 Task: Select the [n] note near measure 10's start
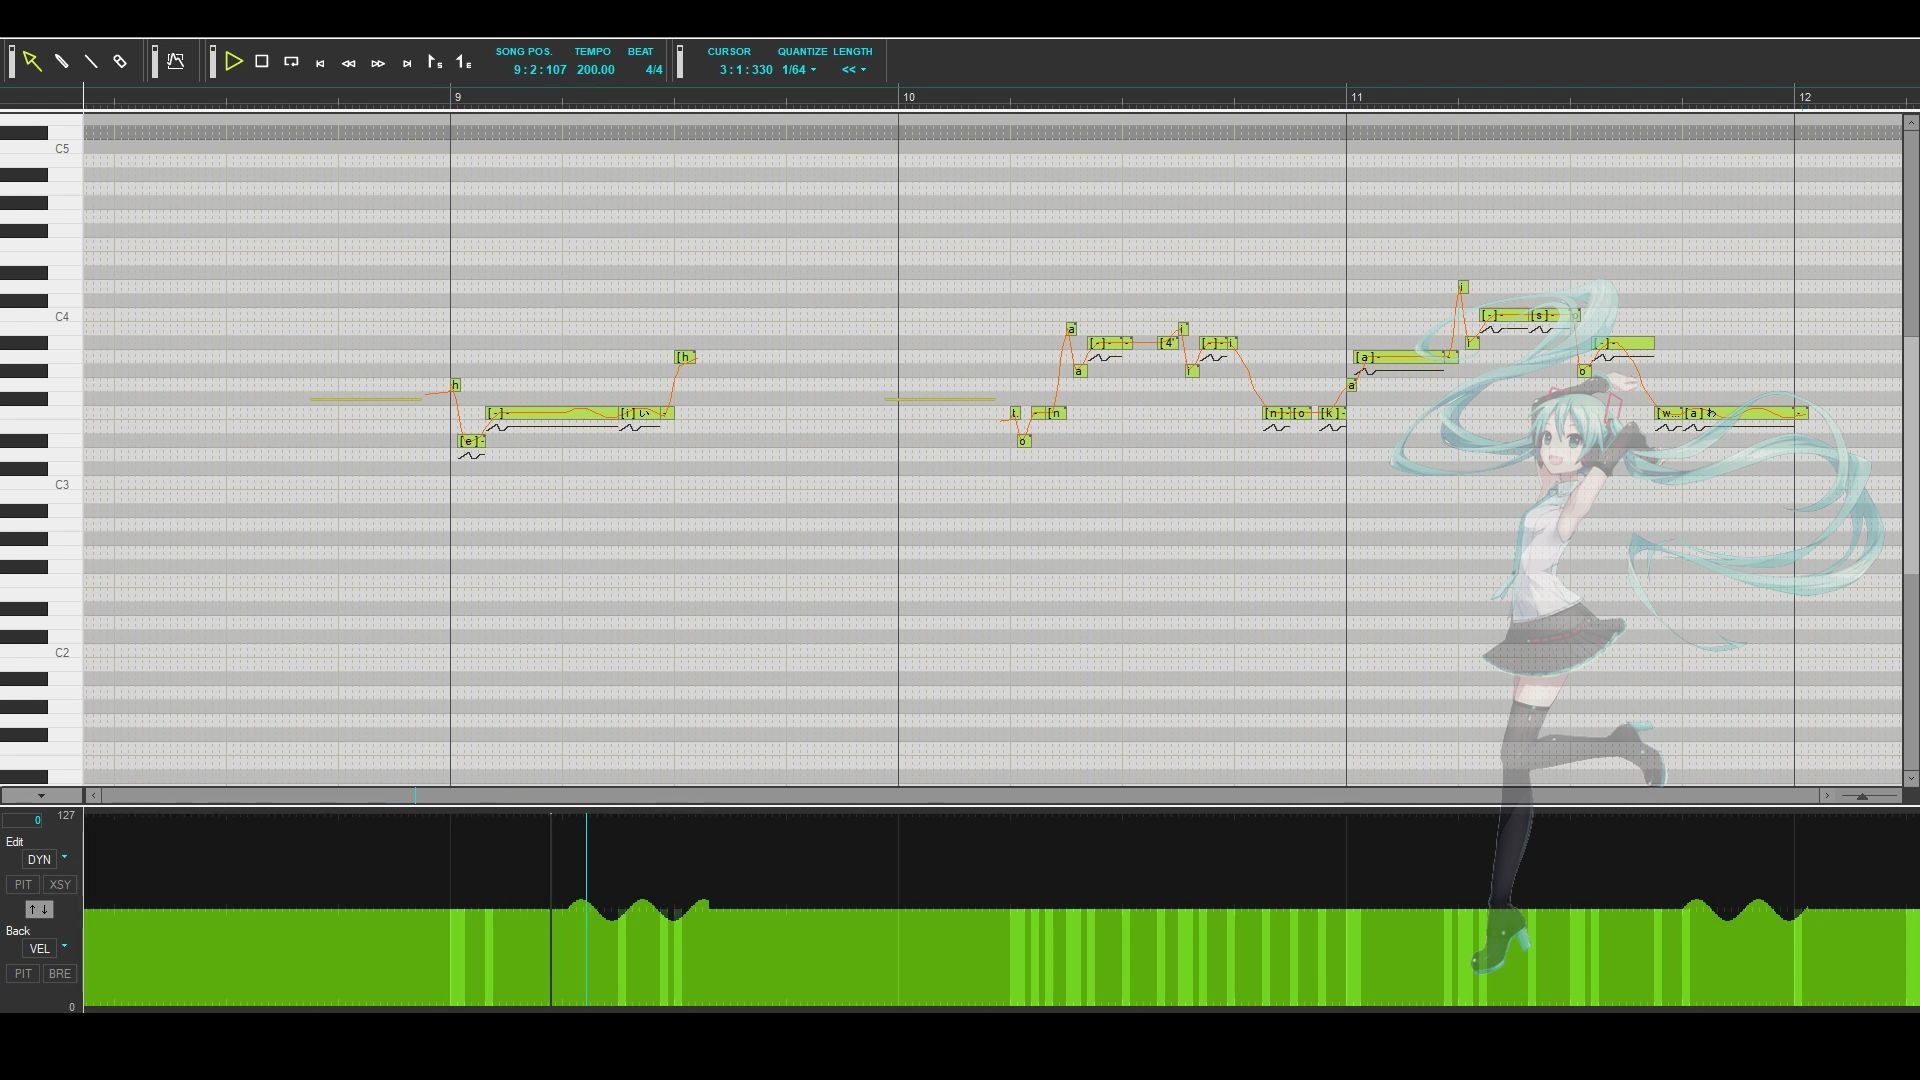click(1054, 413)
